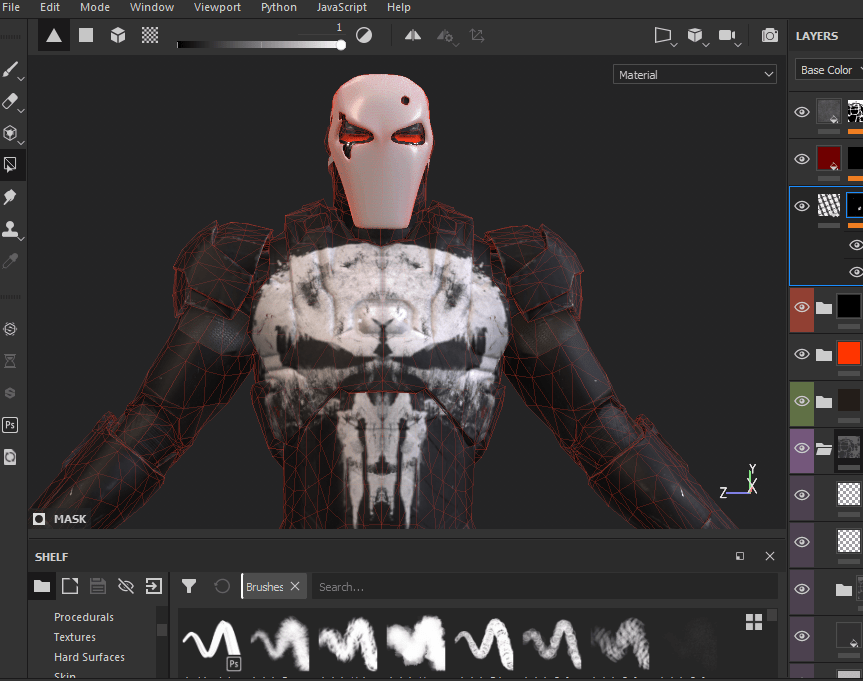Open the Material viewport mode dropdown
Image resolution: width=863 pixels, height=681 pixels.
tap(695, 75)
